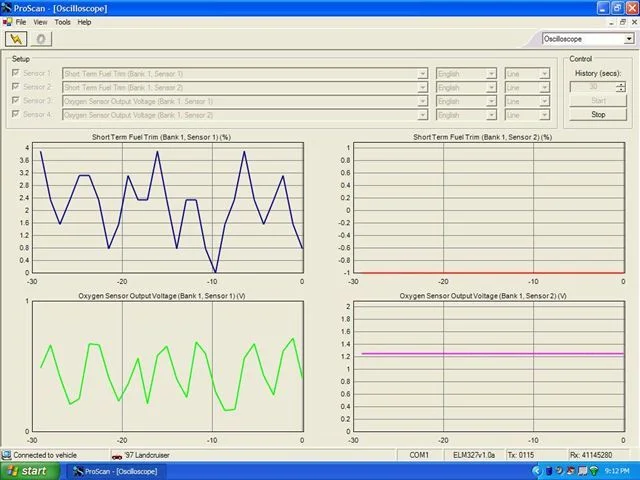Click the greyed-out disconnect toolbar button

[41, 39]
